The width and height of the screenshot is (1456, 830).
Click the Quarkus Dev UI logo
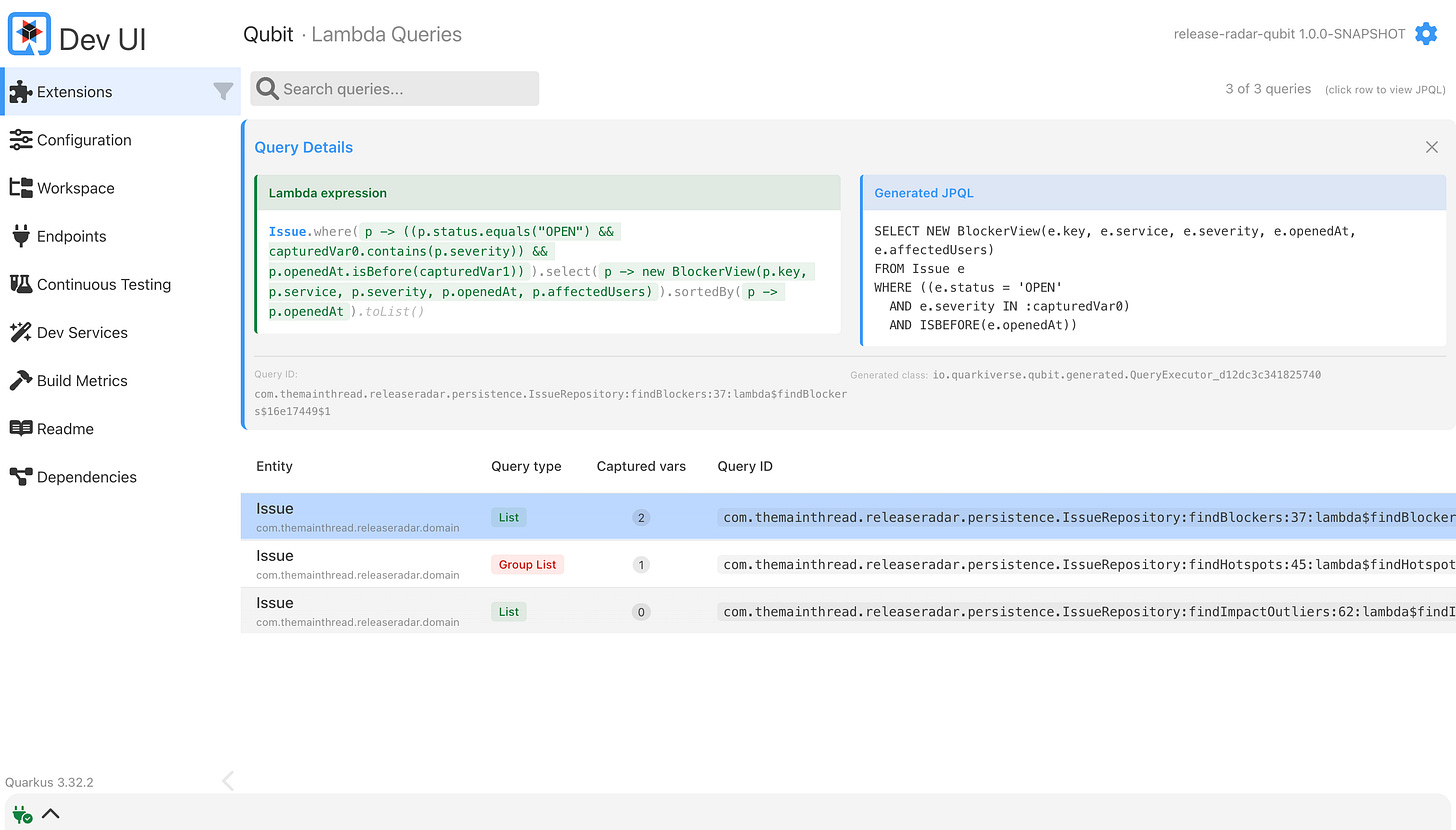[29, 34]
